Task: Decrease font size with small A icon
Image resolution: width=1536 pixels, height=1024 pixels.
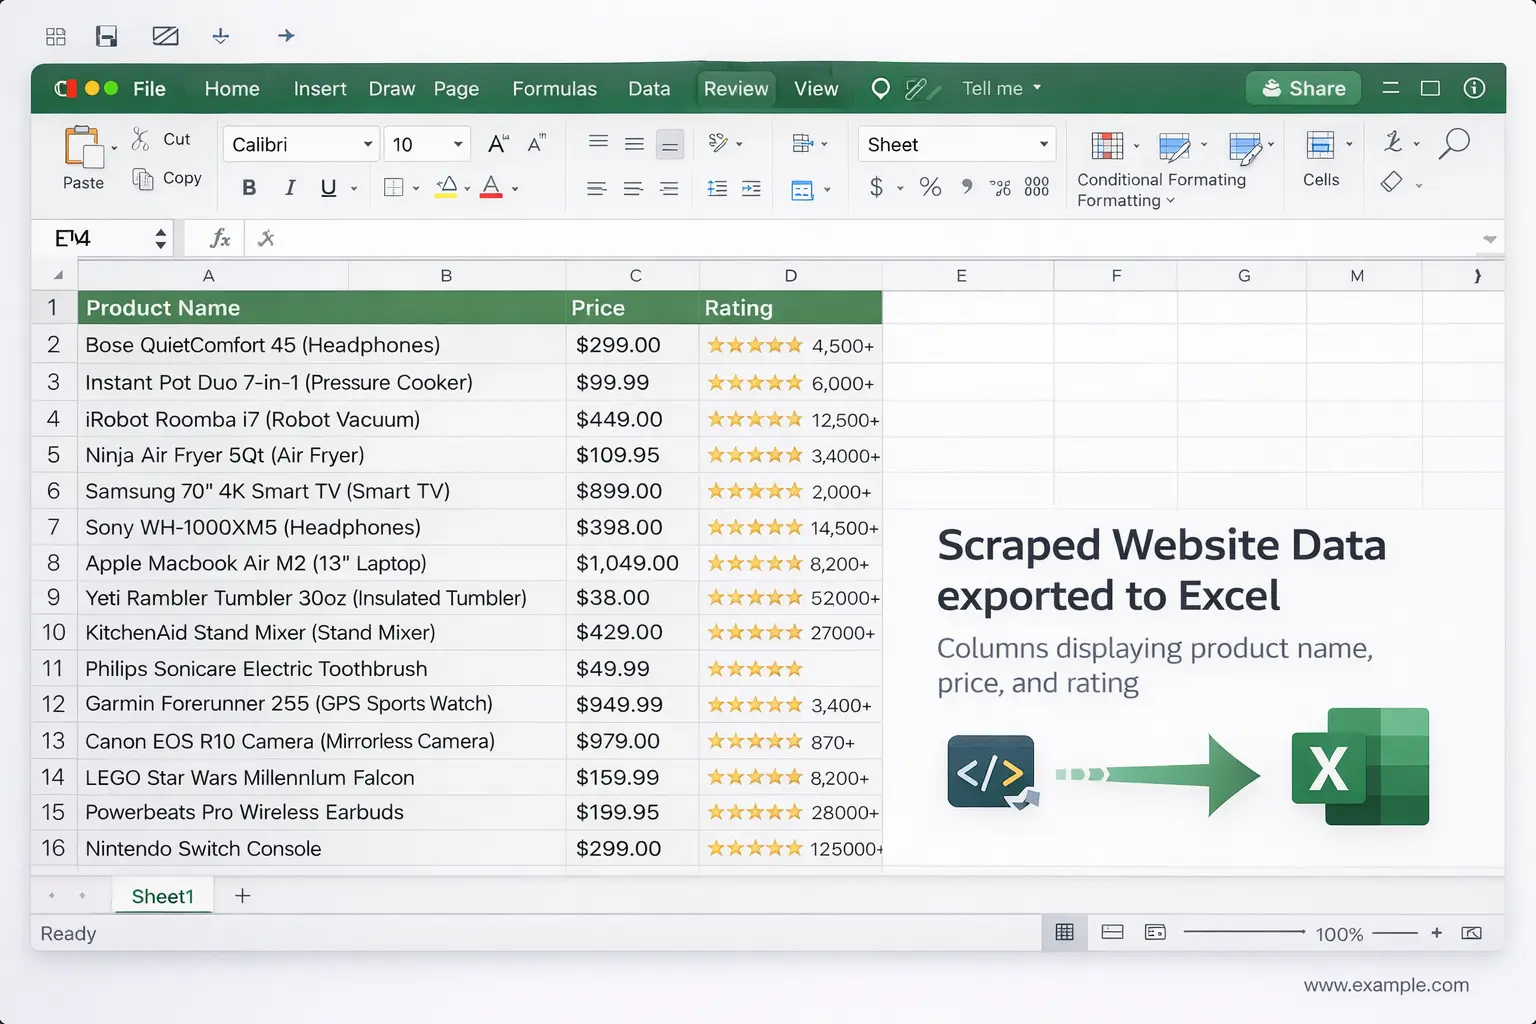Action: pos(537,144)
